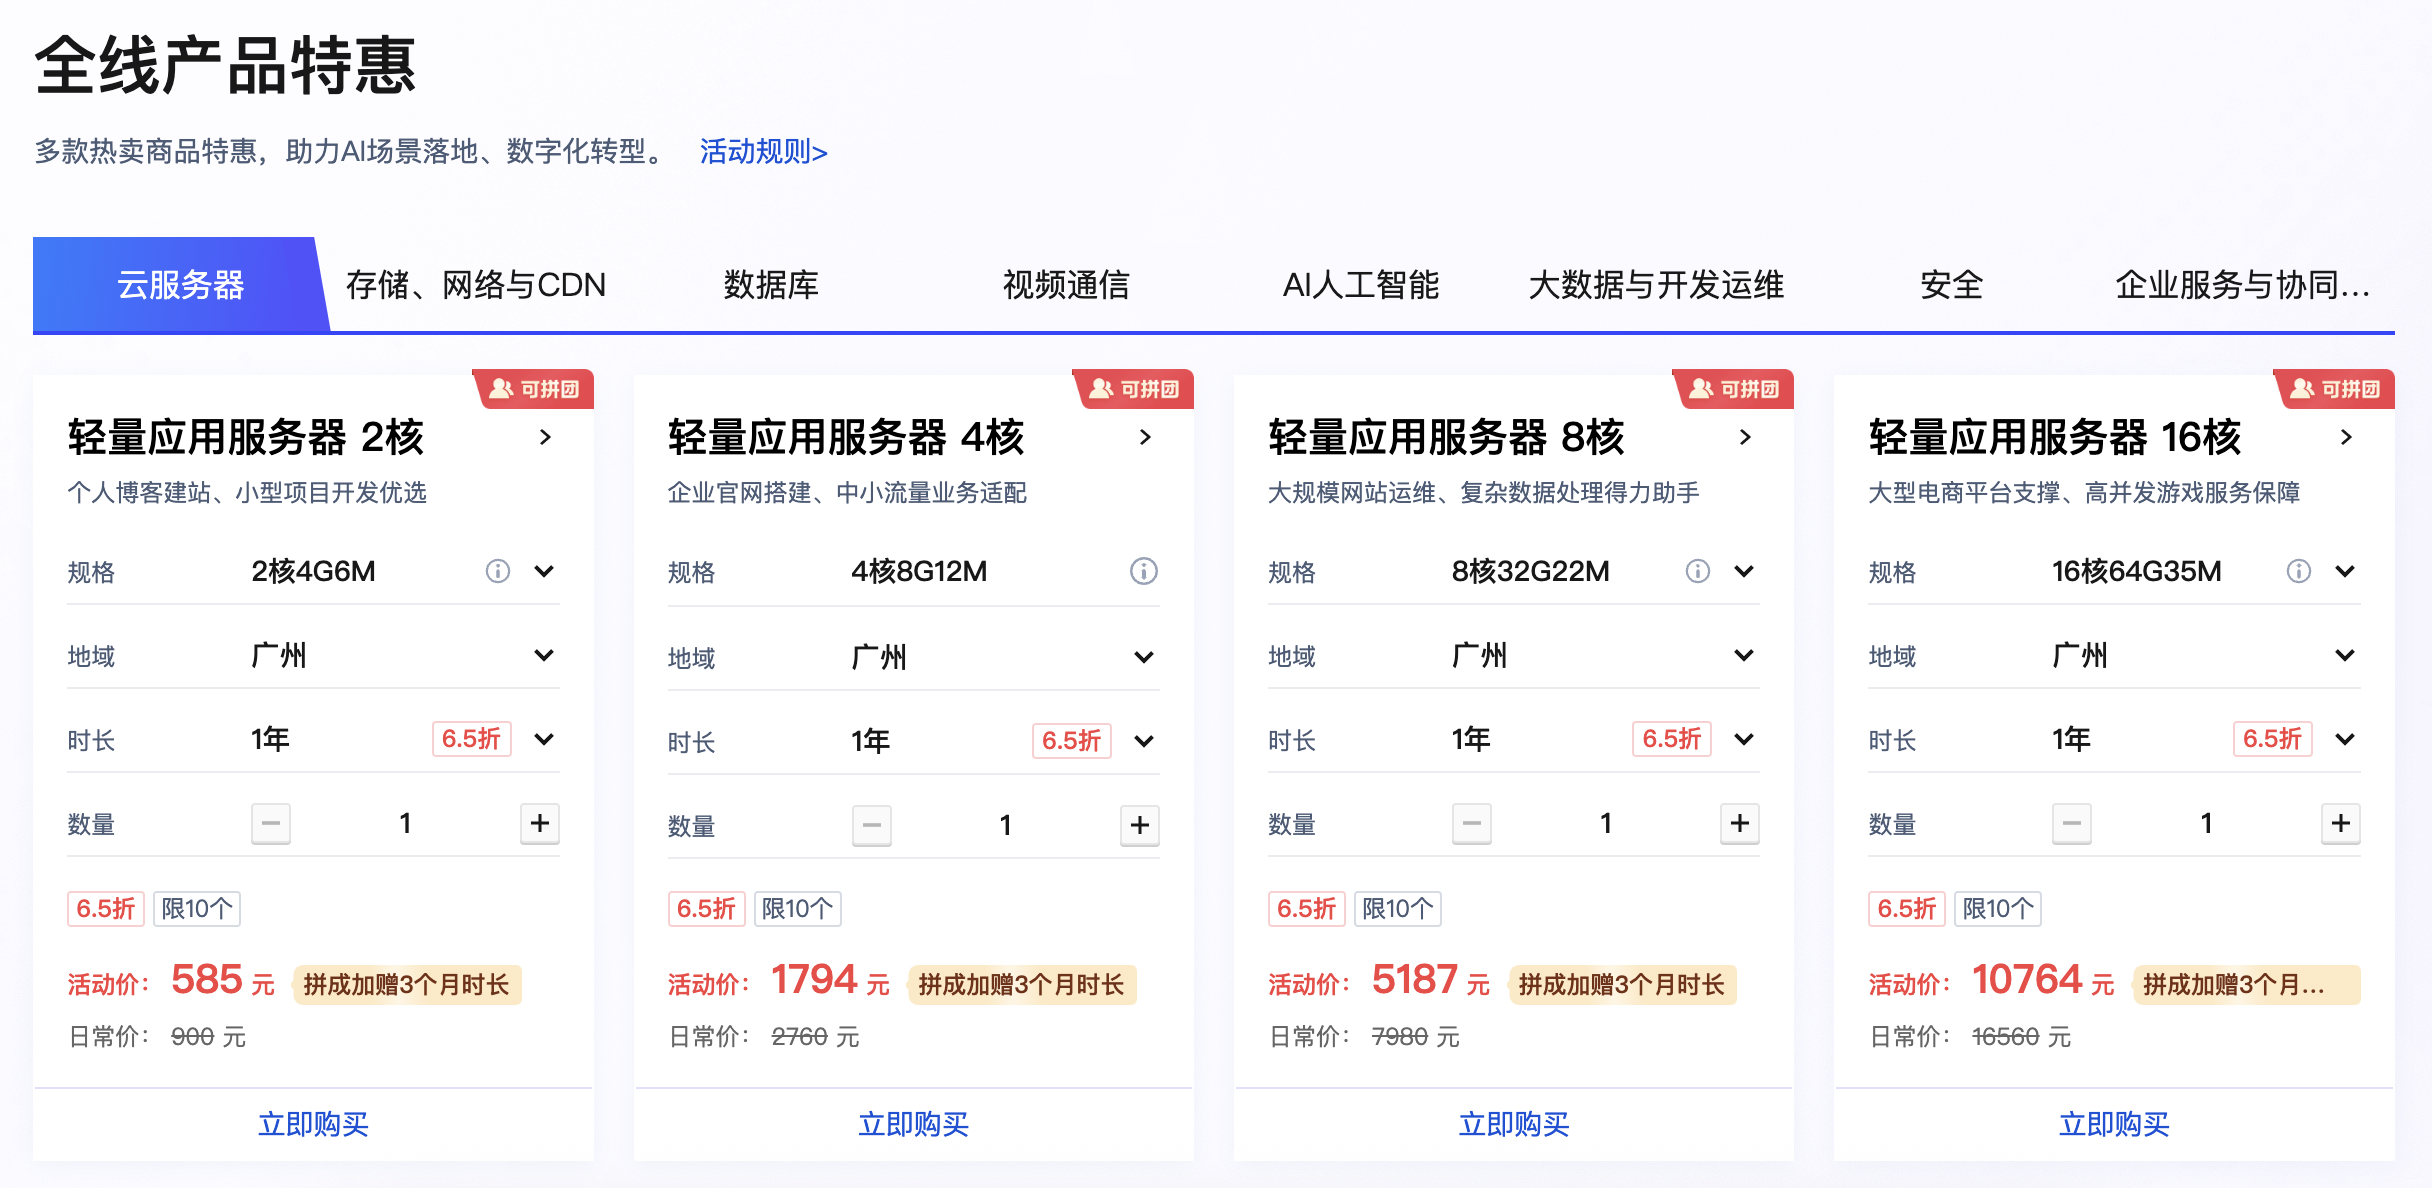2432x1188 pixels.
Task: Decrease quantity on 2核 server card
Action: pyautogui.click(x=271, y=823)
